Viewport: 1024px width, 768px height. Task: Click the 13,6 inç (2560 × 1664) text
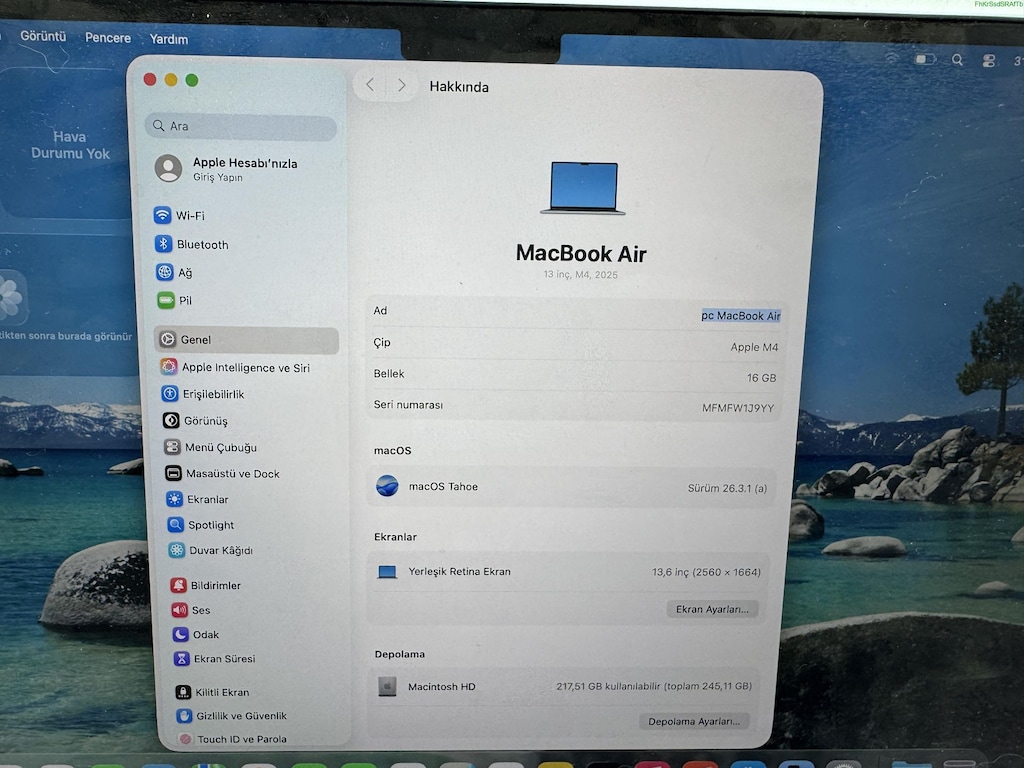pos(706,572)
